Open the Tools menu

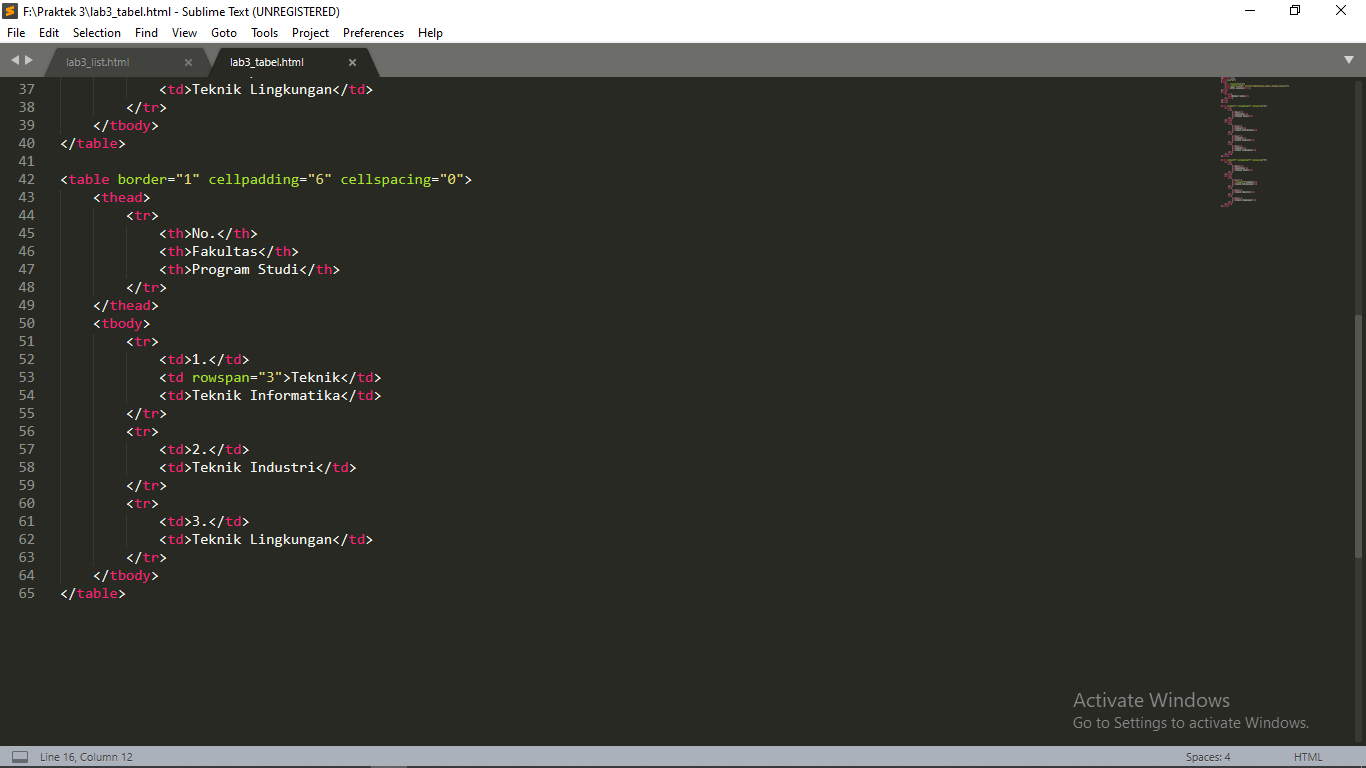(264, 32)
